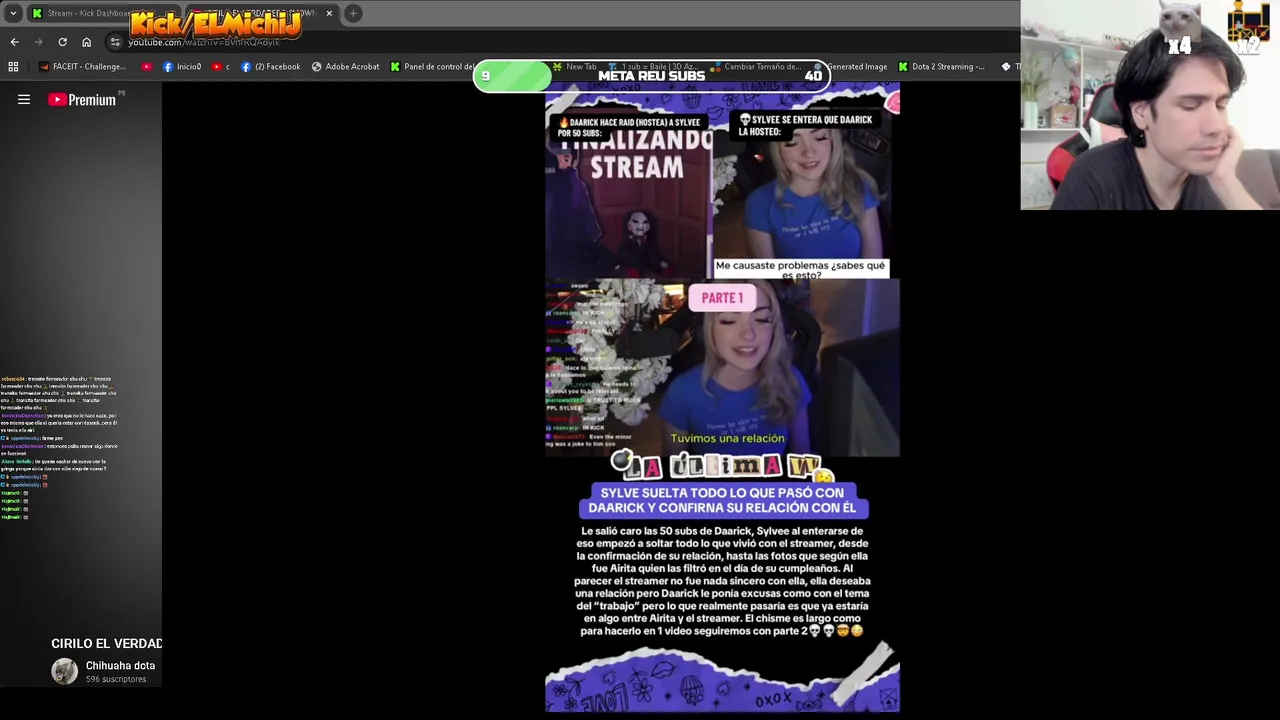This screenshot has width=1280, height=720.
Task: Open the Chihuahua dota channel avatar
Action: 65,672
